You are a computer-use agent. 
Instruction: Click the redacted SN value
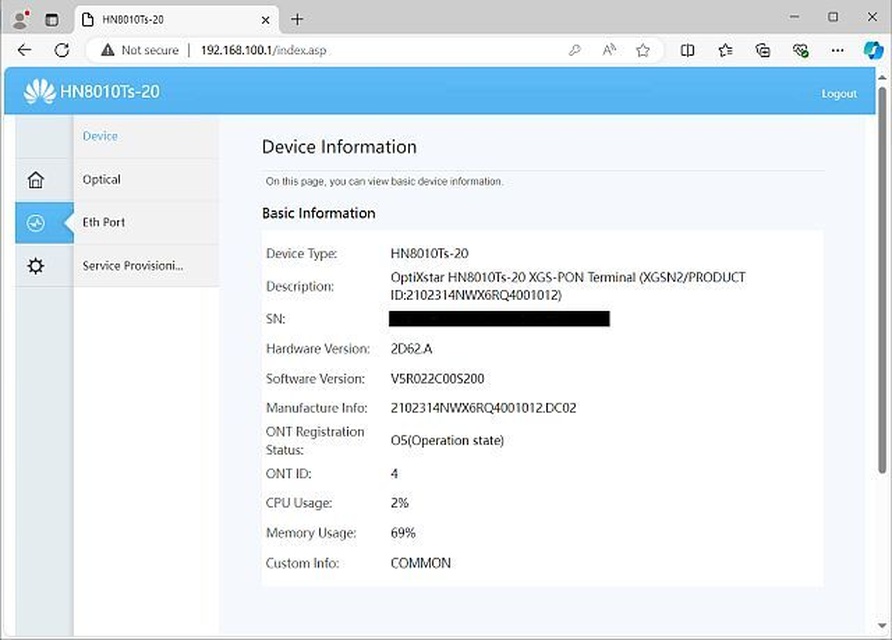pos(499,319)
